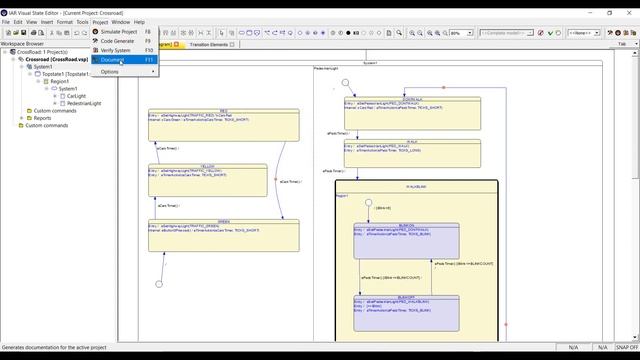Click the Zoom Out magnifier icon
The height and width of the screenshot is (360, 640).
[x=420, y=33]
